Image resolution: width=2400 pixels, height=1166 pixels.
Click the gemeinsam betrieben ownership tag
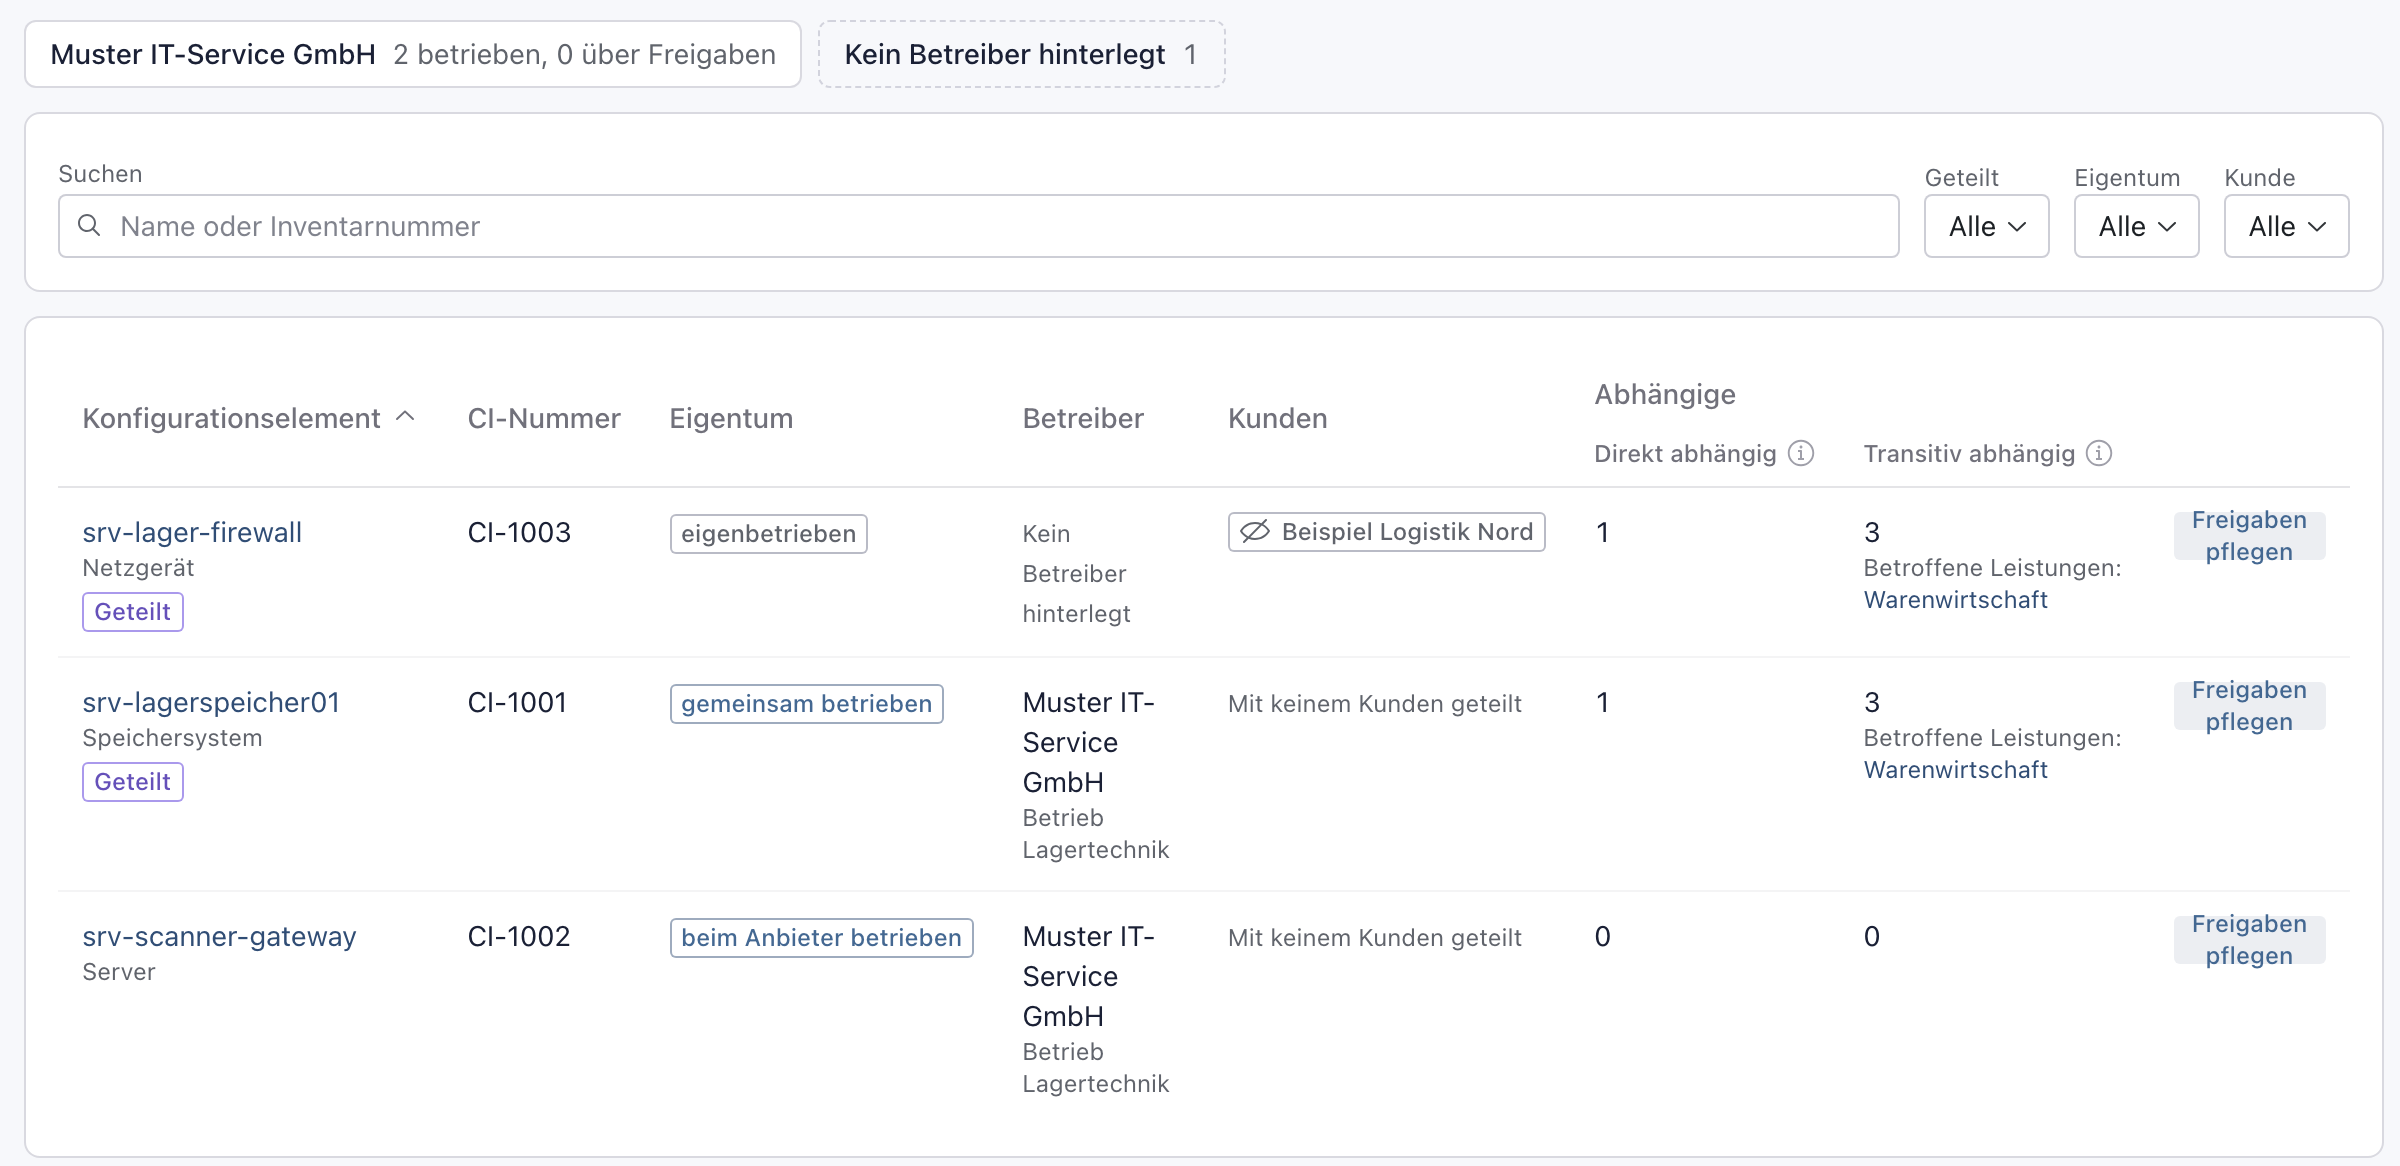pyautogui.click(x=806, y=703)
